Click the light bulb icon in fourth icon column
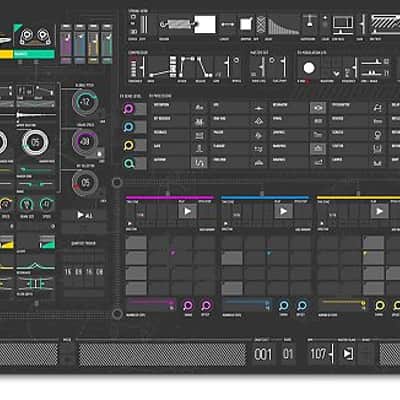 click(377, 135)
